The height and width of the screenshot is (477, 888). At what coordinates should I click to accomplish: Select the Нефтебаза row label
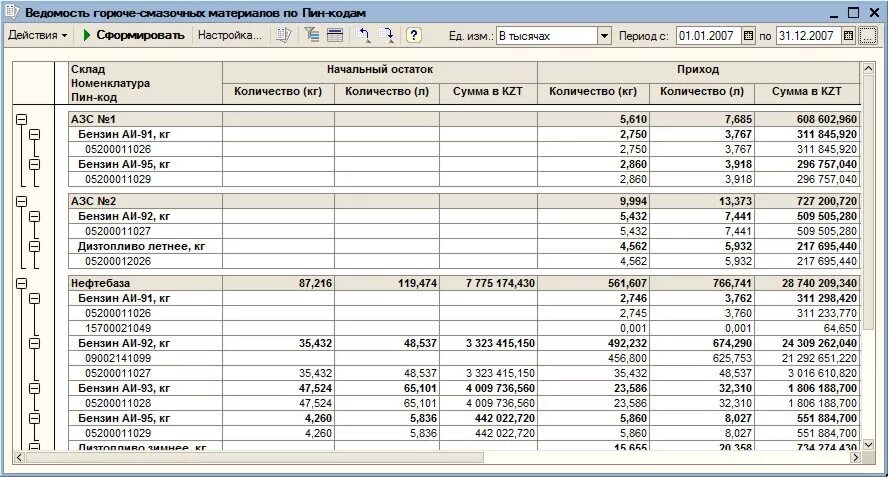pyautogui.click(x=100, y=283)
